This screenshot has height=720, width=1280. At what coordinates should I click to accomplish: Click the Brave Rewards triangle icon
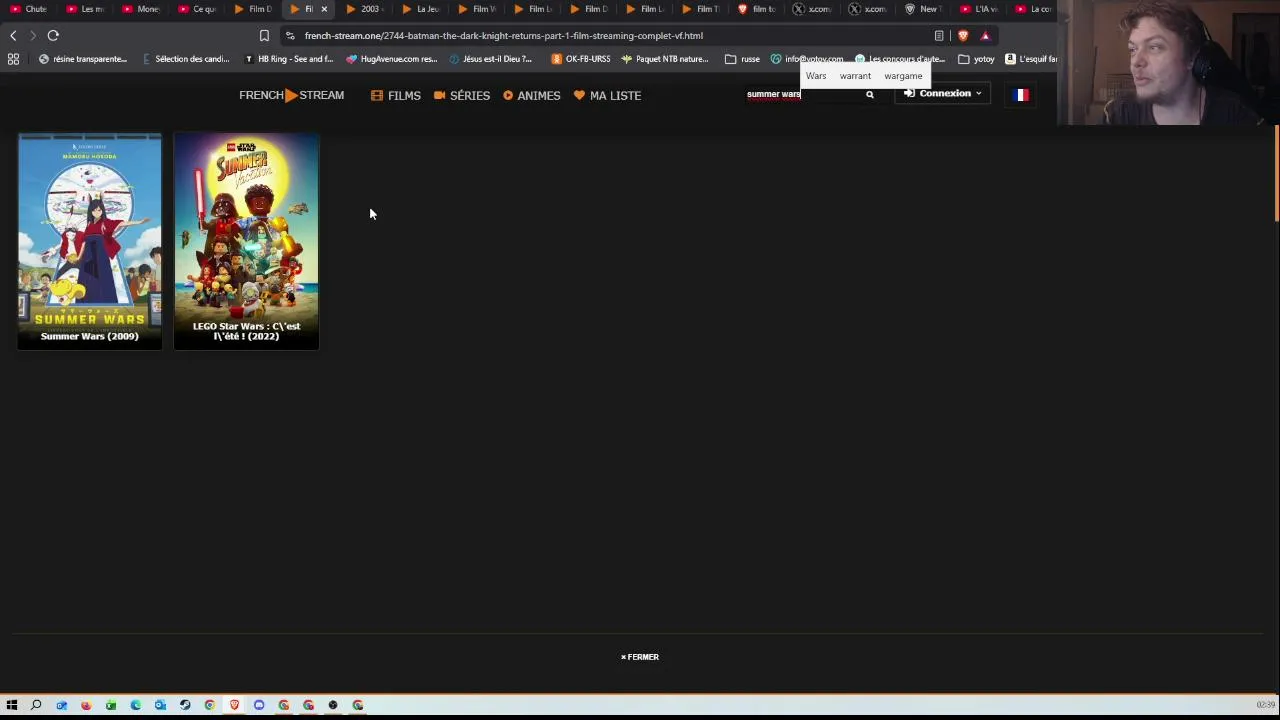(985, 36)
